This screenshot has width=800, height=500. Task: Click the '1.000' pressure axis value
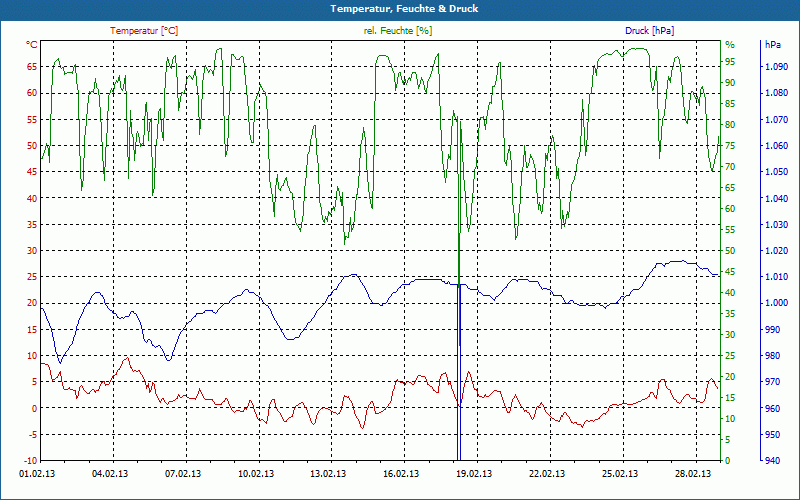pyautogui.click(x=777, y=303)
